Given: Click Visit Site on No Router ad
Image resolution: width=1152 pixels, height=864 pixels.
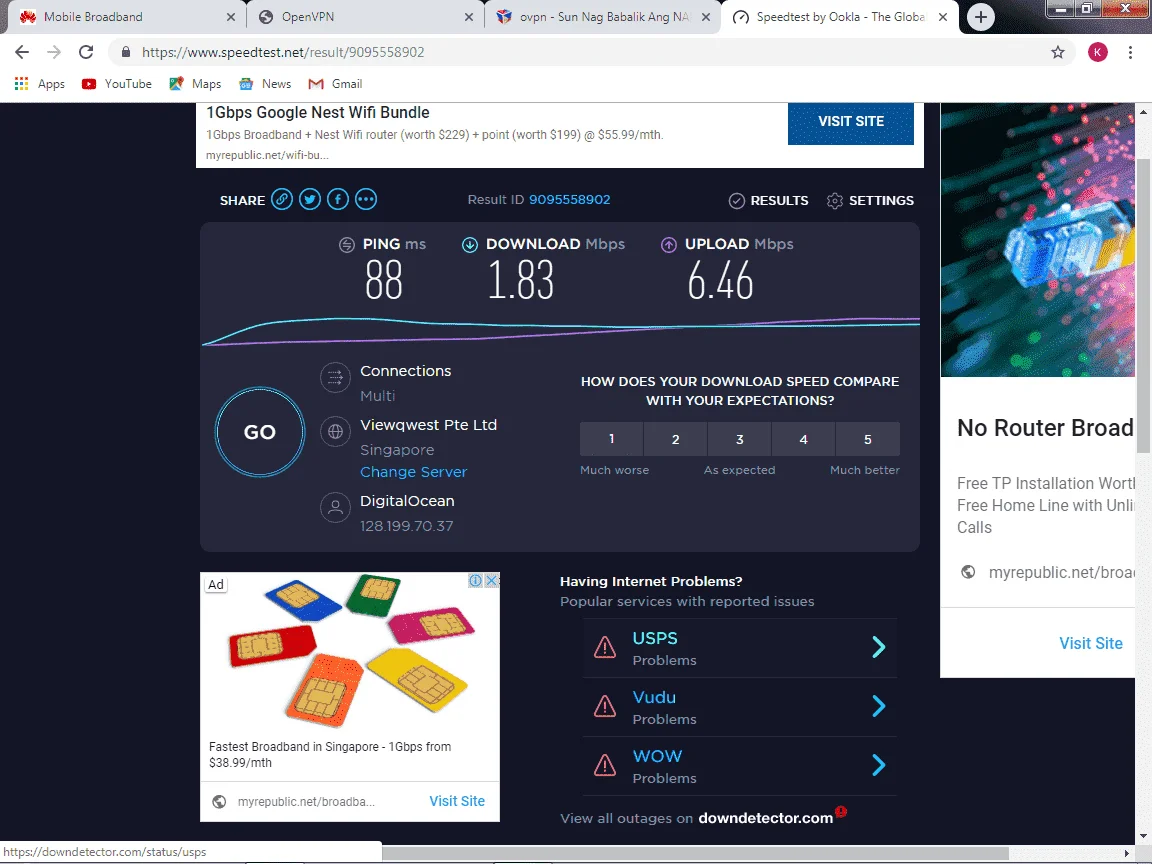Looking at the screenshot, I should pyautogui.click(x=1091, y=644).
